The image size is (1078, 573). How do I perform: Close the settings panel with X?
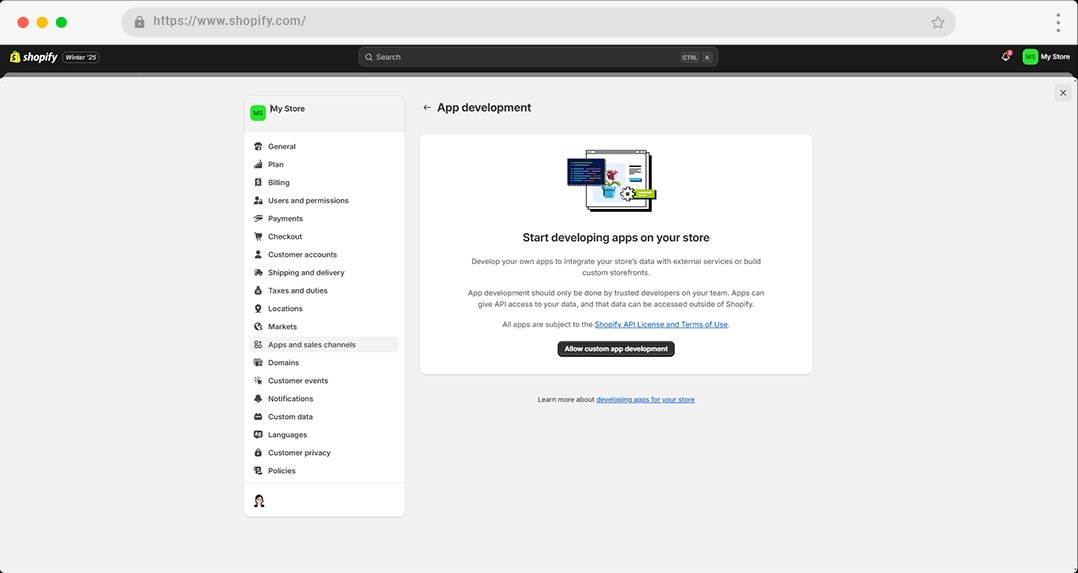point(1063,93)
